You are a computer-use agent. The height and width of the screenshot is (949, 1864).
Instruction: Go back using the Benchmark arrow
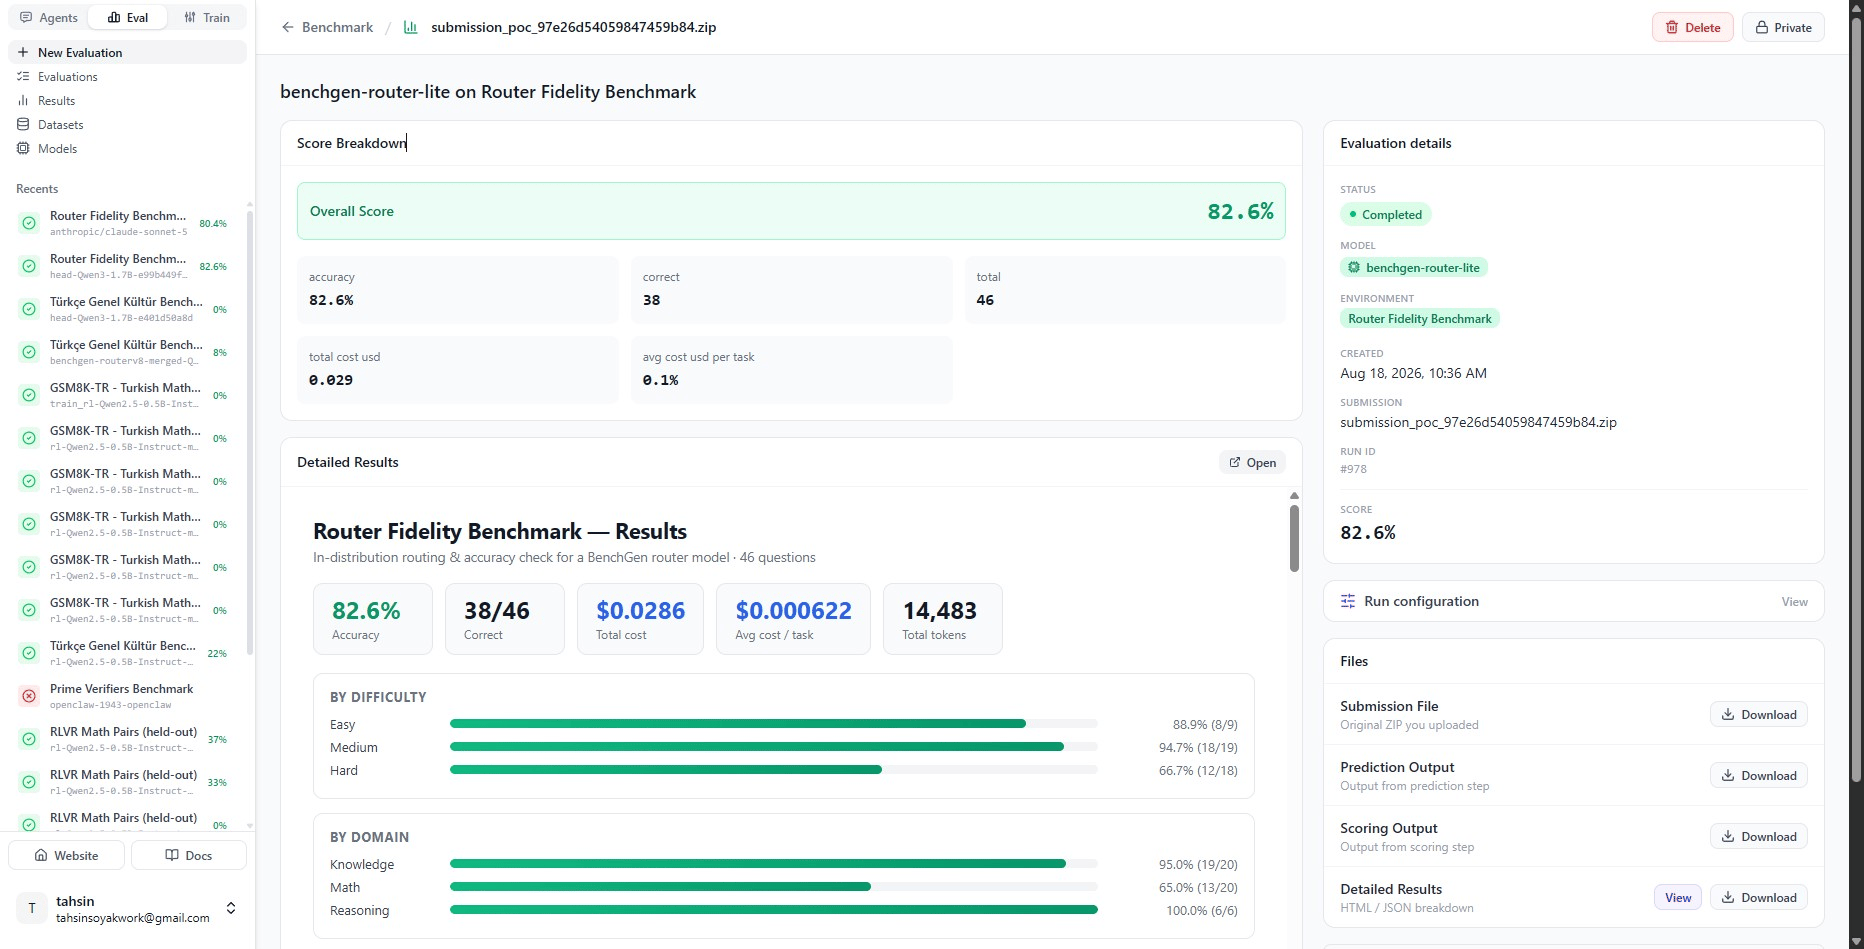[288, 27]
